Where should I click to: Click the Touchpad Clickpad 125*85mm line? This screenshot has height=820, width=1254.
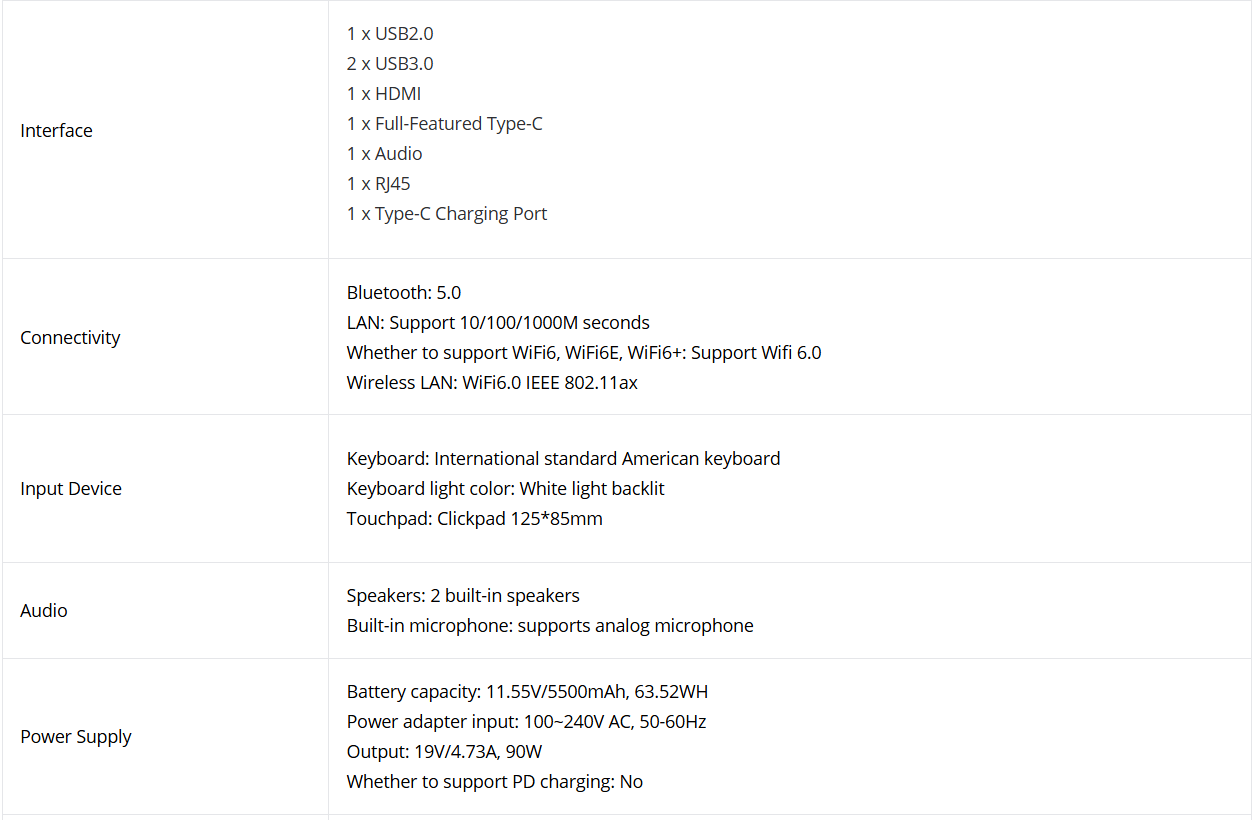[475, 519]
